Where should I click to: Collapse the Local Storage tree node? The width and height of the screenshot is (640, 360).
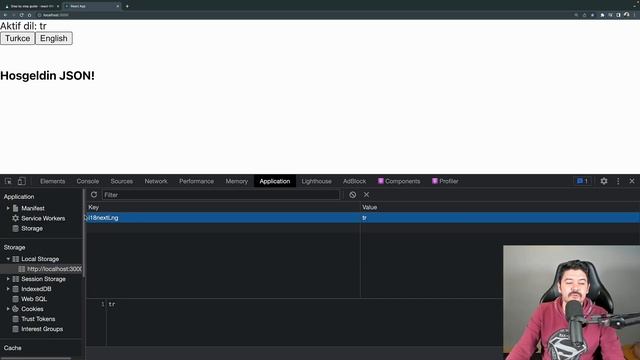click(8, 259)
